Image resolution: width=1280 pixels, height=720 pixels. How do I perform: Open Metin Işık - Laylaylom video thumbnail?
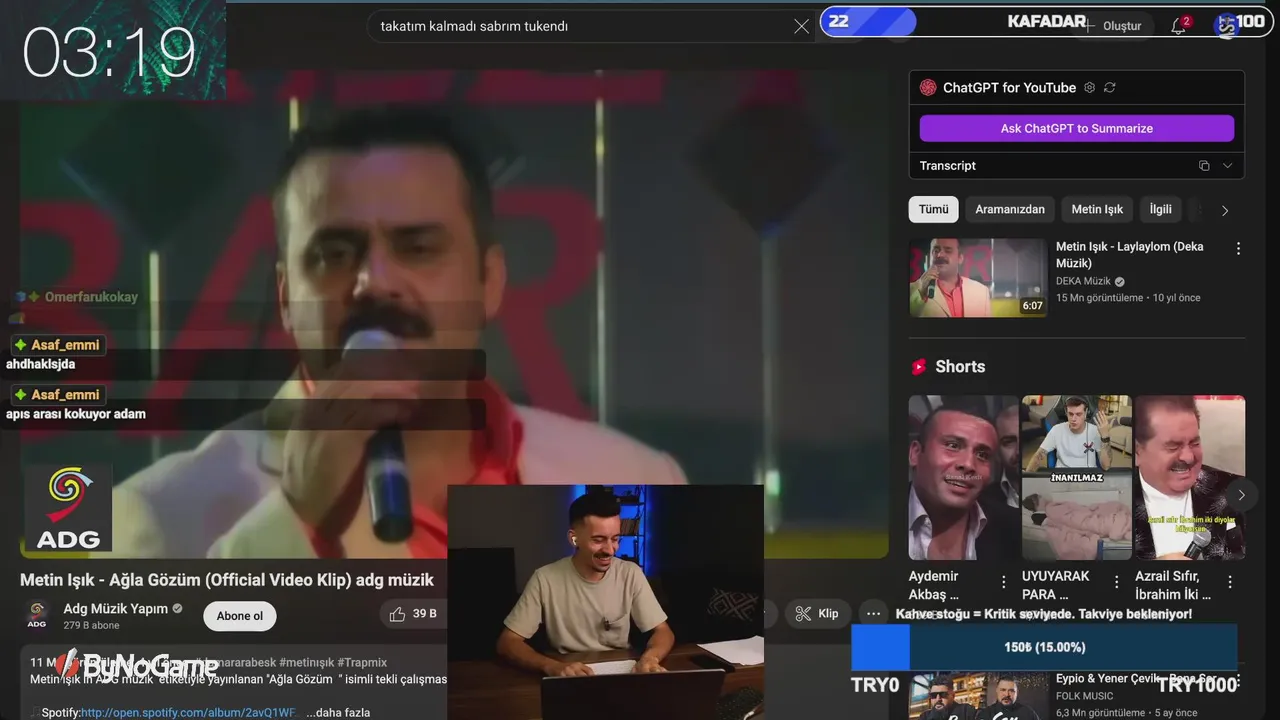978,277
